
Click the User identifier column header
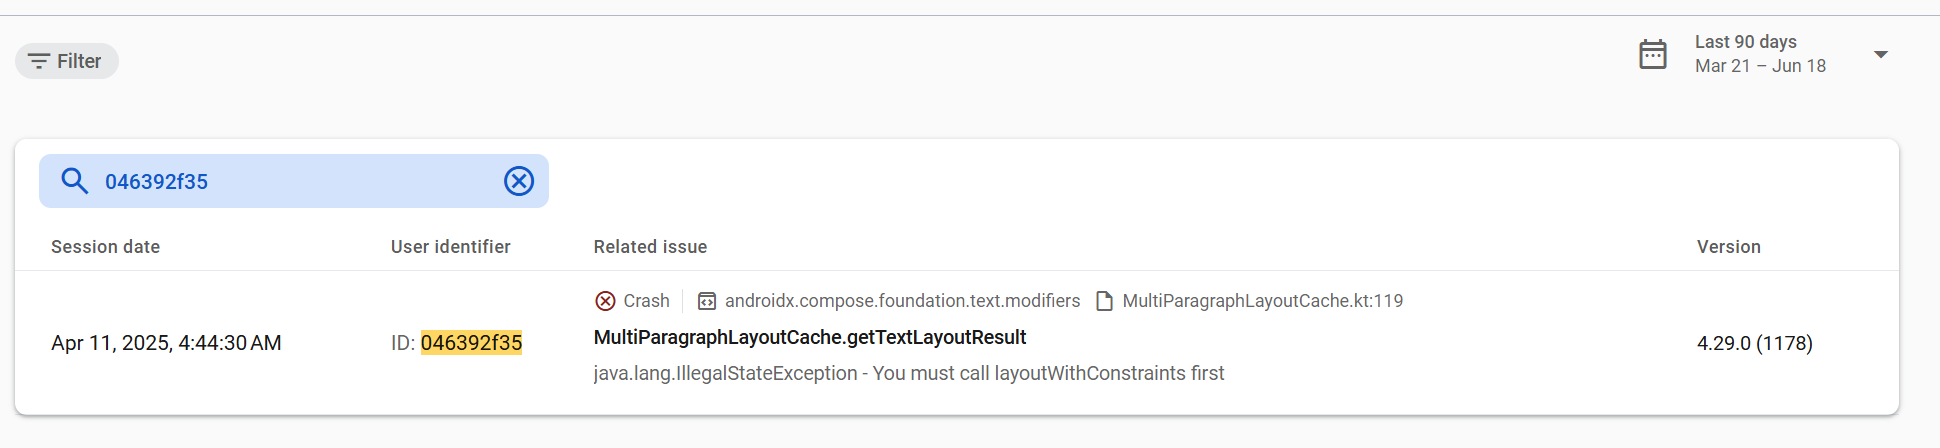[x=451, y=247]
